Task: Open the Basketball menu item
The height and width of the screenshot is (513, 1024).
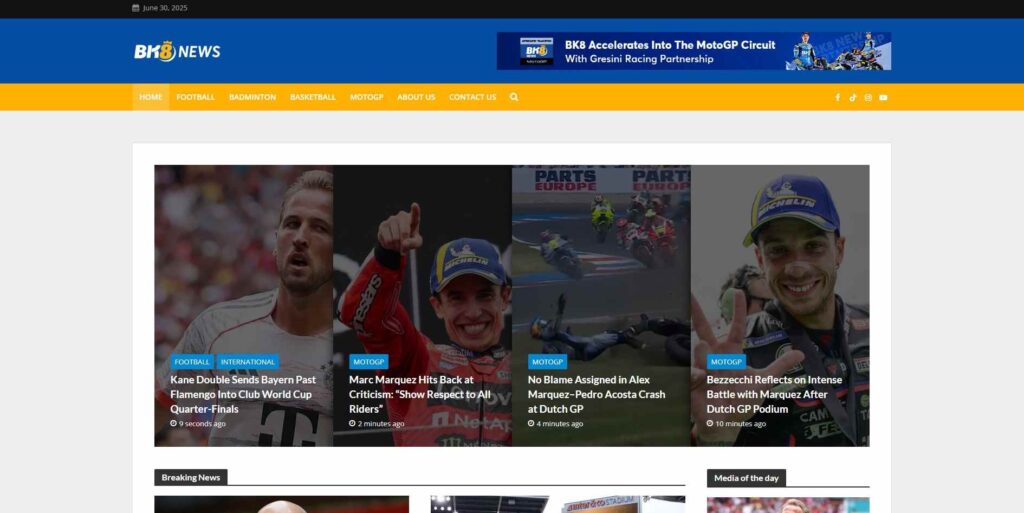Action: point(313,97)
